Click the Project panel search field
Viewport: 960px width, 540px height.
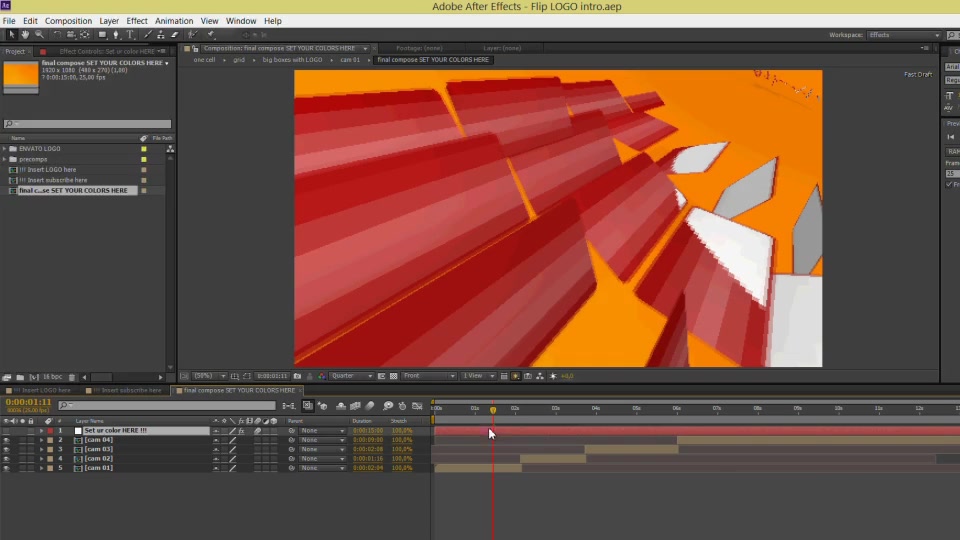click(x=87, y=124)
